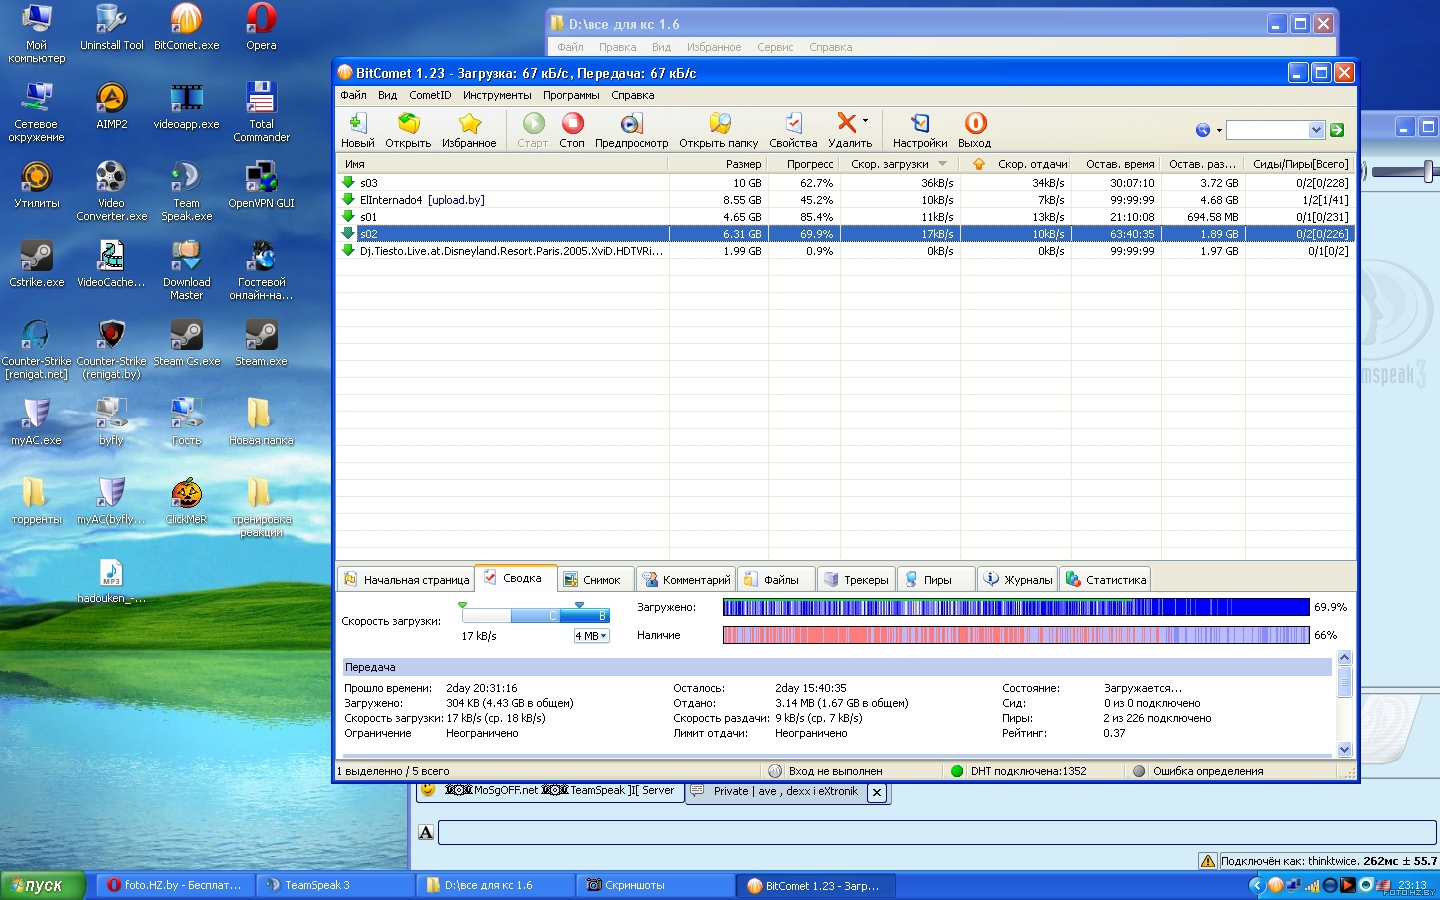The height and width of the screenshot is (900, 1440).
Task: Open the search box combo arrow
Action: [x=1316, y=130]
